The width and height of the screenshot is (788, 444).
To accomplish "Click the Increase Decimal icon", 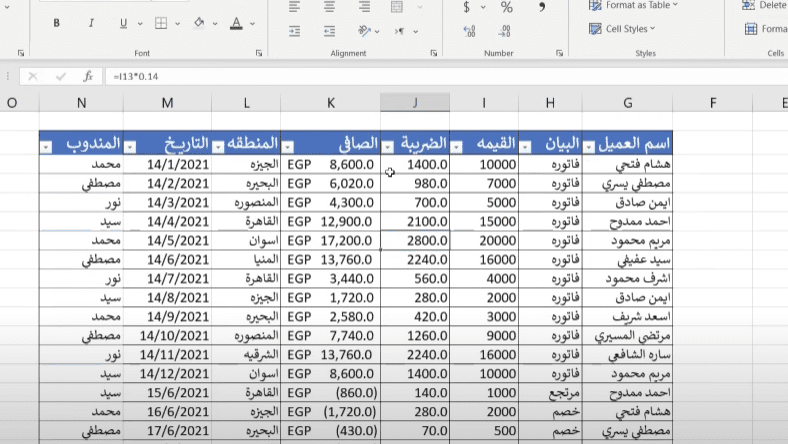I will pyautogui.click(x=469, y=31).
